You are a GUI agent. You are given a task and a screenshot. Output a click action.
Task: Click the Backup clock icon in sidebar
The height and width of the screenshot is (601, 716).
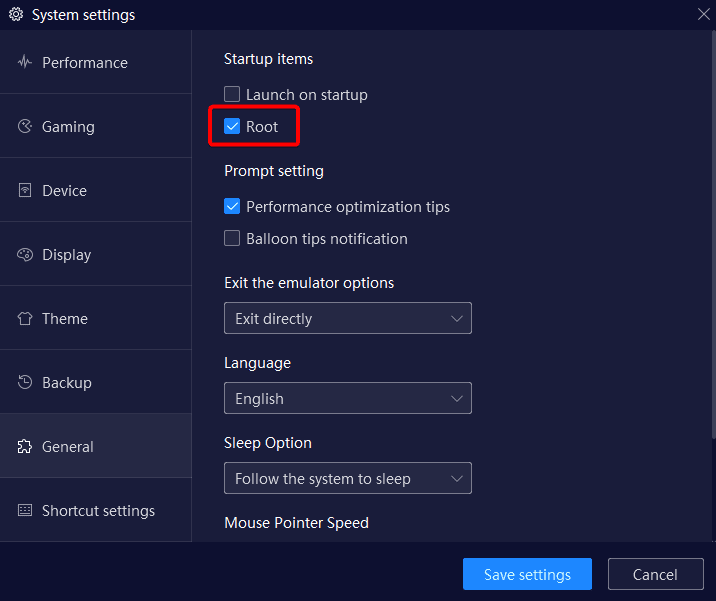(x=25, y=382)
